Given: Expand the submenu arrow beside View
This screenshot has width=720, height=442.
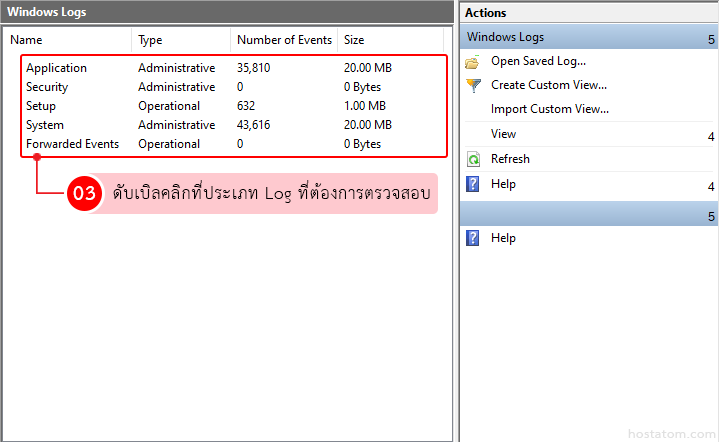Looking at the screenshot, I should point(710,136).
